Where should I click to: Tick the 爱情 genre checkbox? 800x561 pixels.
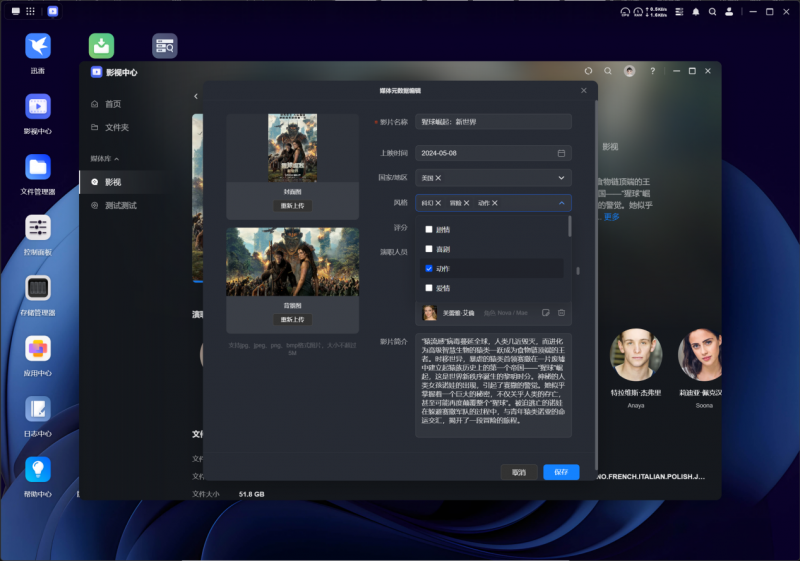(x=429, y=288)
